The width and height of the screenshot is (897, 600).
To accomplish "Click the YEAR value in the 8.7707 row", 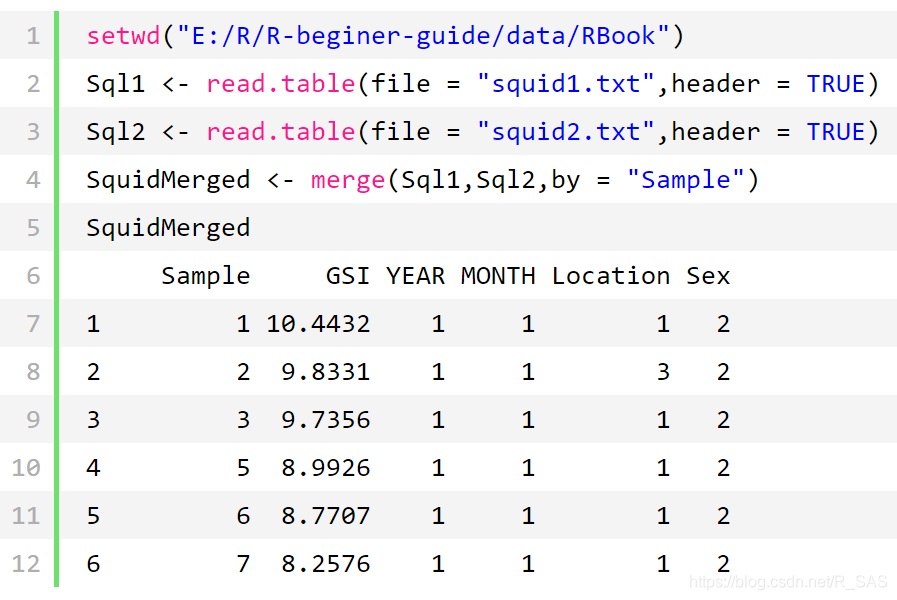I will pos(438,516).
